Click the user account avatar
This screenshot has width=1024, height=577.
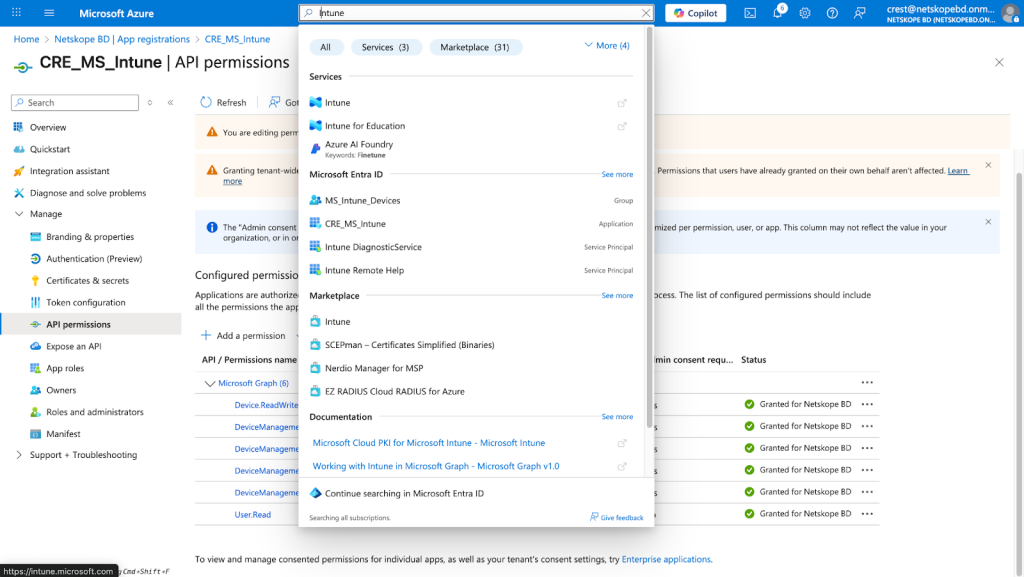(1011, 13)
